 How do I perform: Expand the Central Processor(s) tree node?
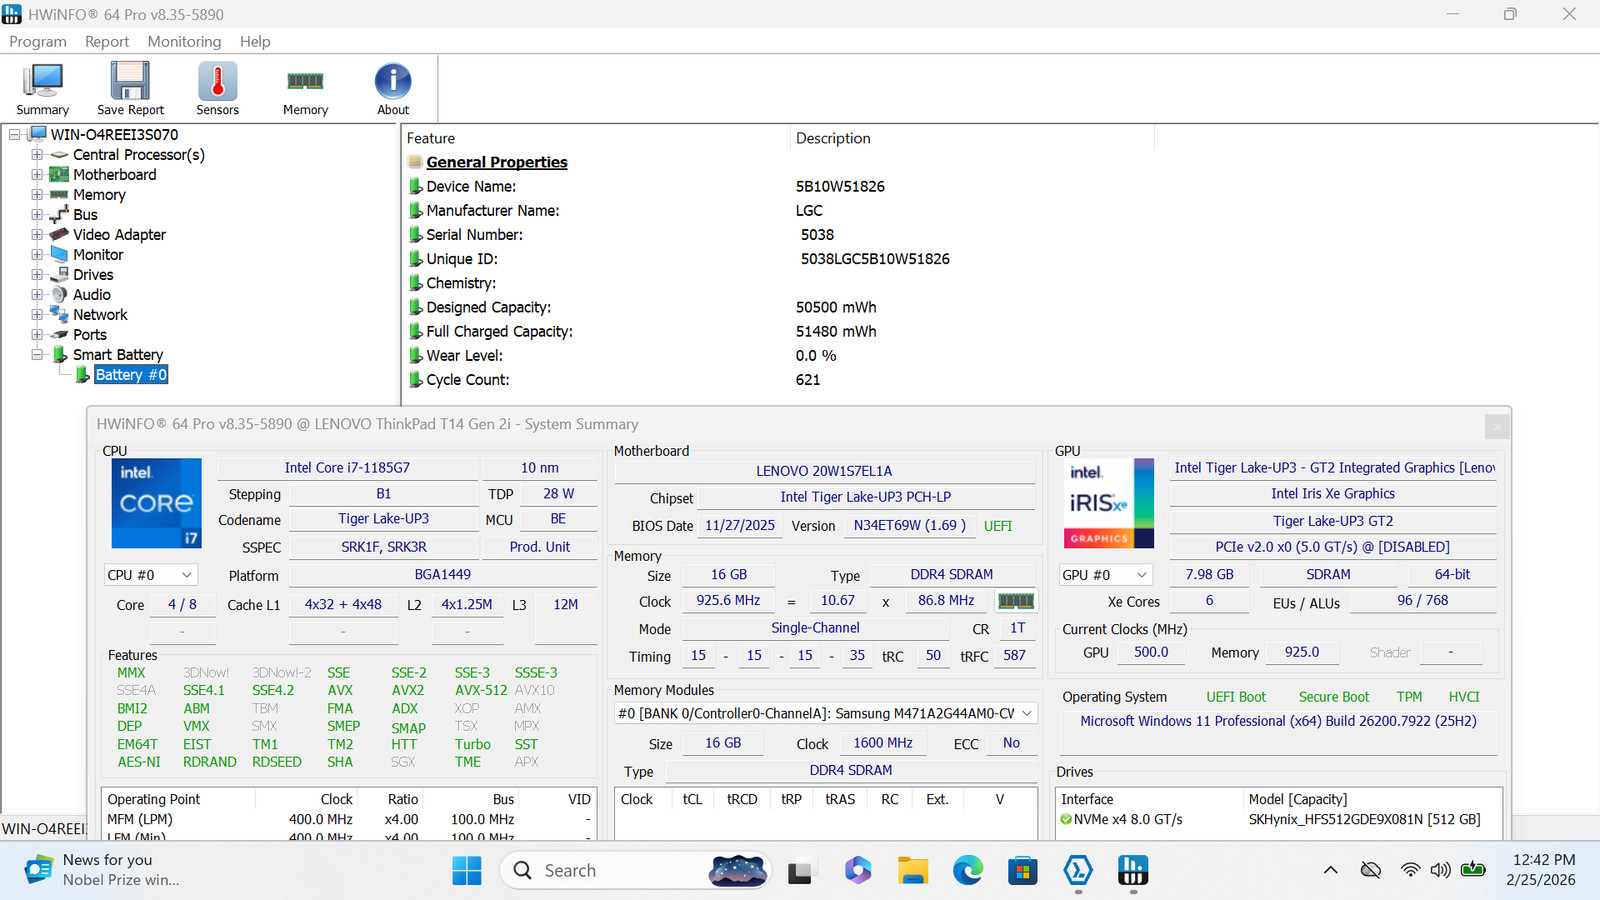pyautogui.click(x=37, y=155)
